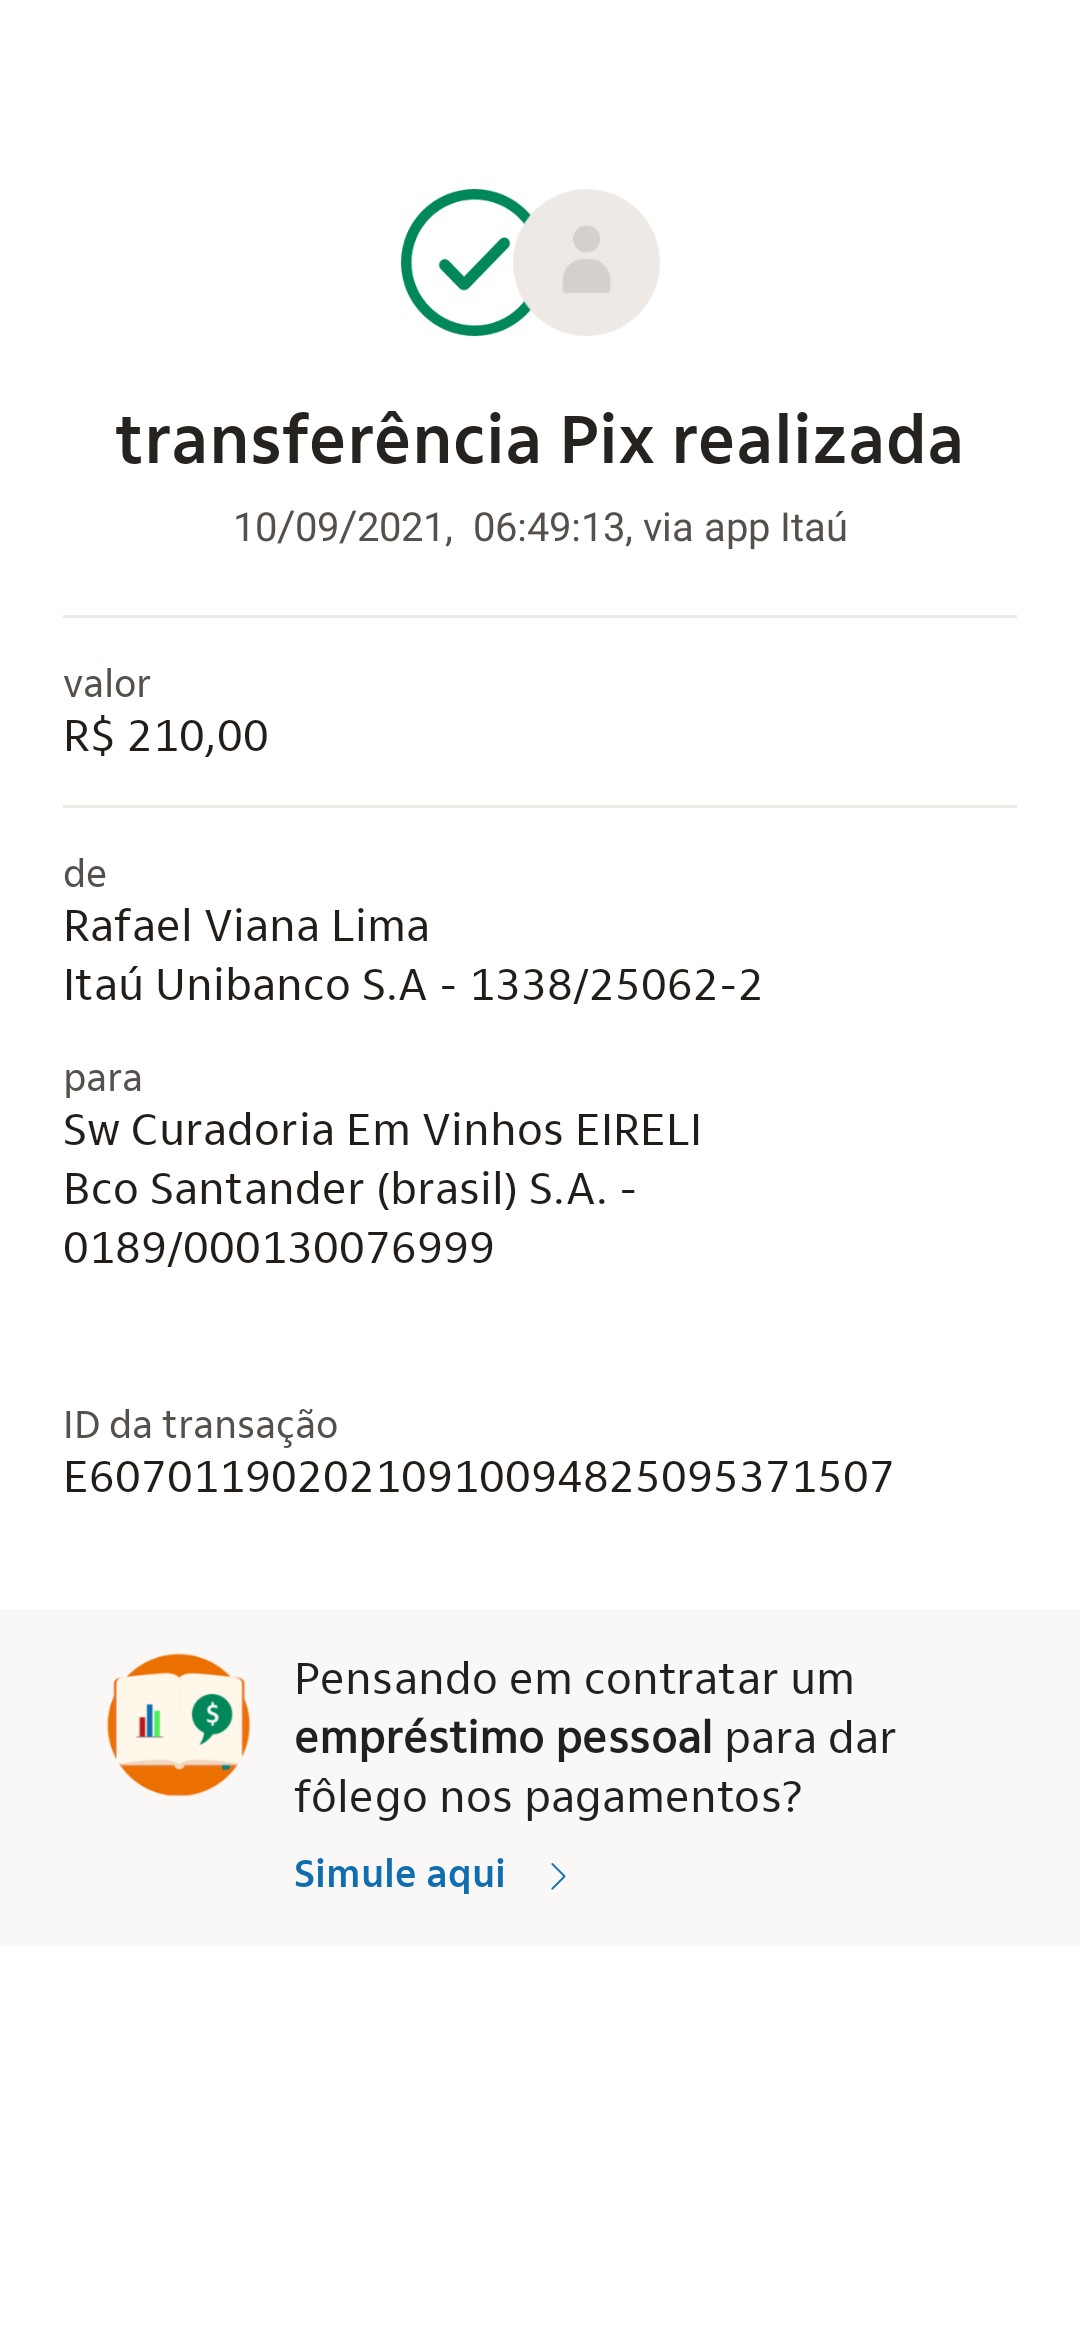Tap the Itaú Unibanco sender account line
Screen dimensions: 1080x2344
(412, 985)
